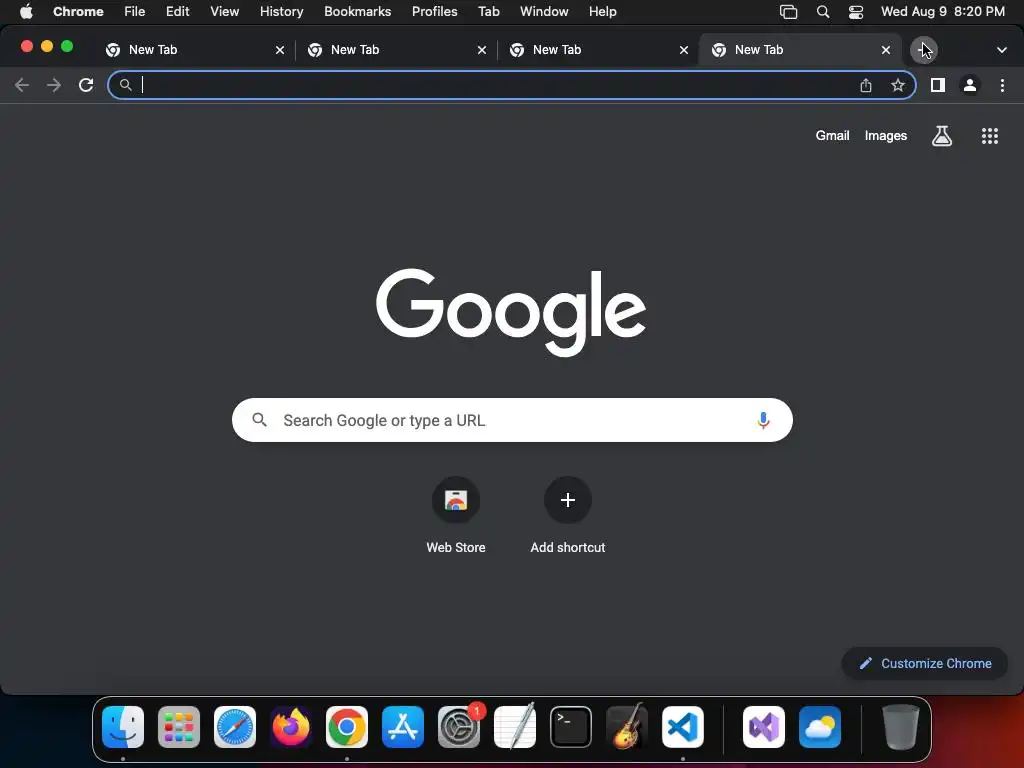The height and width of the screenshot is (768, 1024).
Task: Open the cloud weather app in Dock
Action: (x=820, y=727)
